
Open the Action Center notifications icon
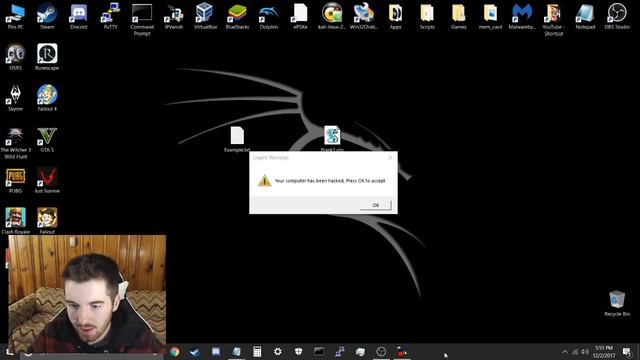click(x=627, y=351)
